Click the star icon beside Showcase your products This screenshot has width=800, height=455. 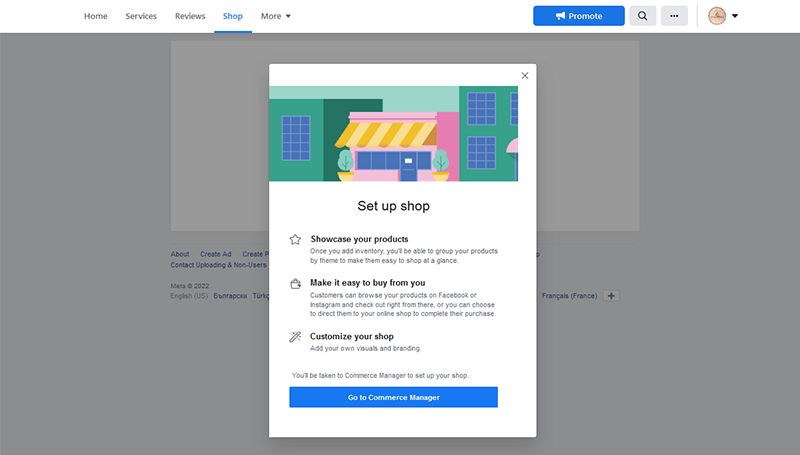tap(295, 239)
